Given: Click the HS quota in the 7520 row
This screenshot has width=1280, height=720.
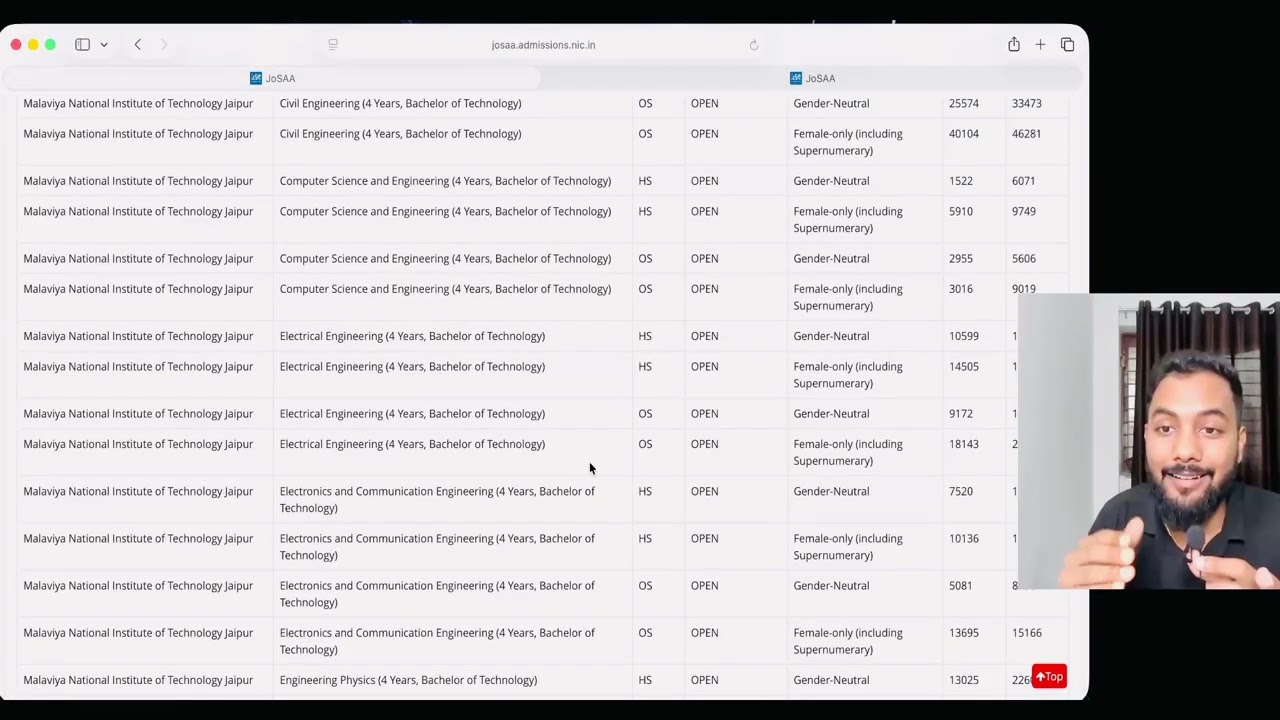Looking at the screenshot, I should [x=645, y=492].
